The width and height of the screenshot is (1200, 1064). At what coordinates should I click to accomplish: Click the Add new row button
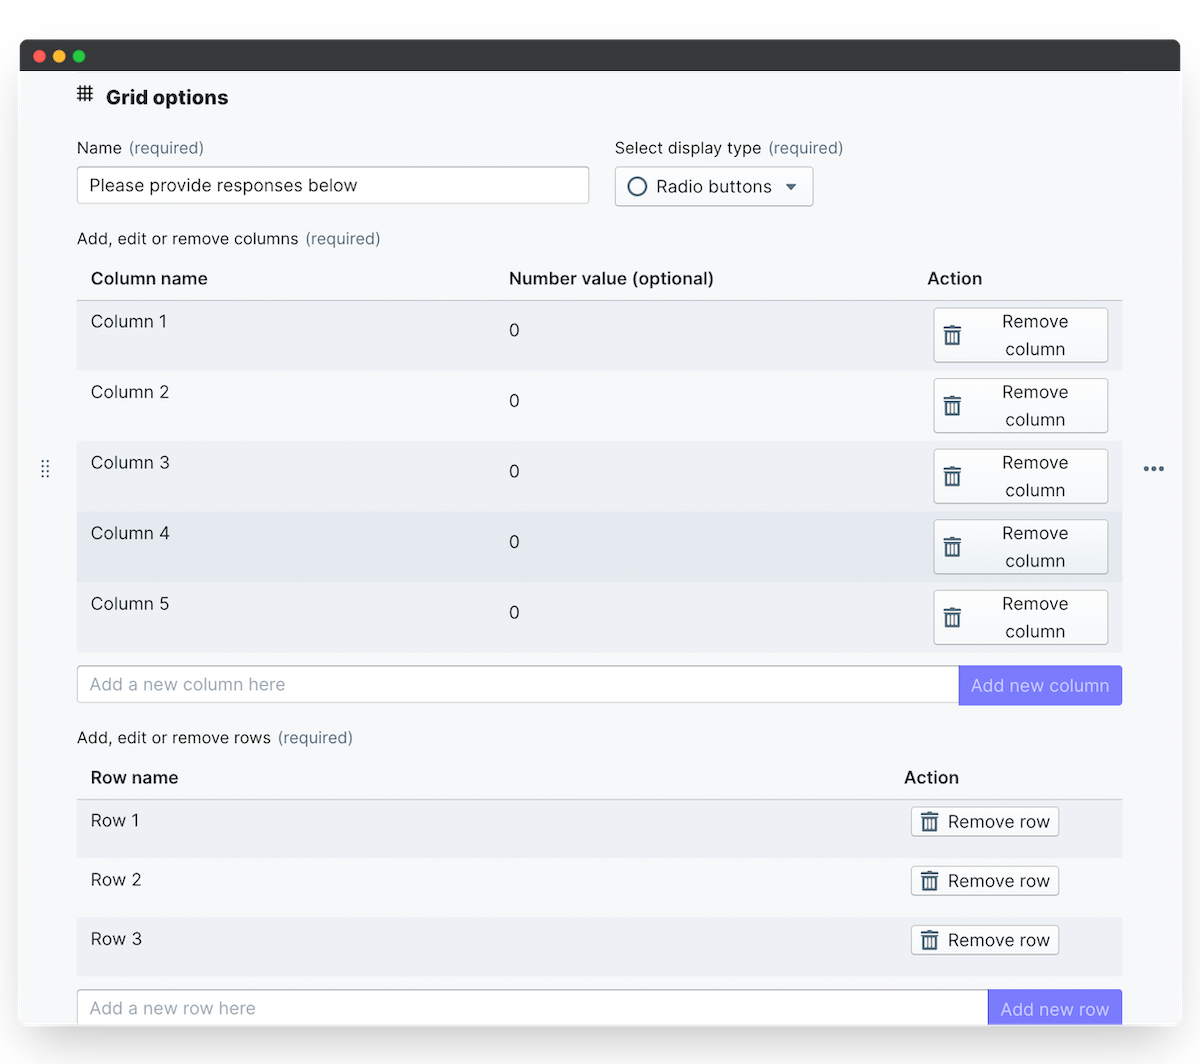coord(1055,1008)
